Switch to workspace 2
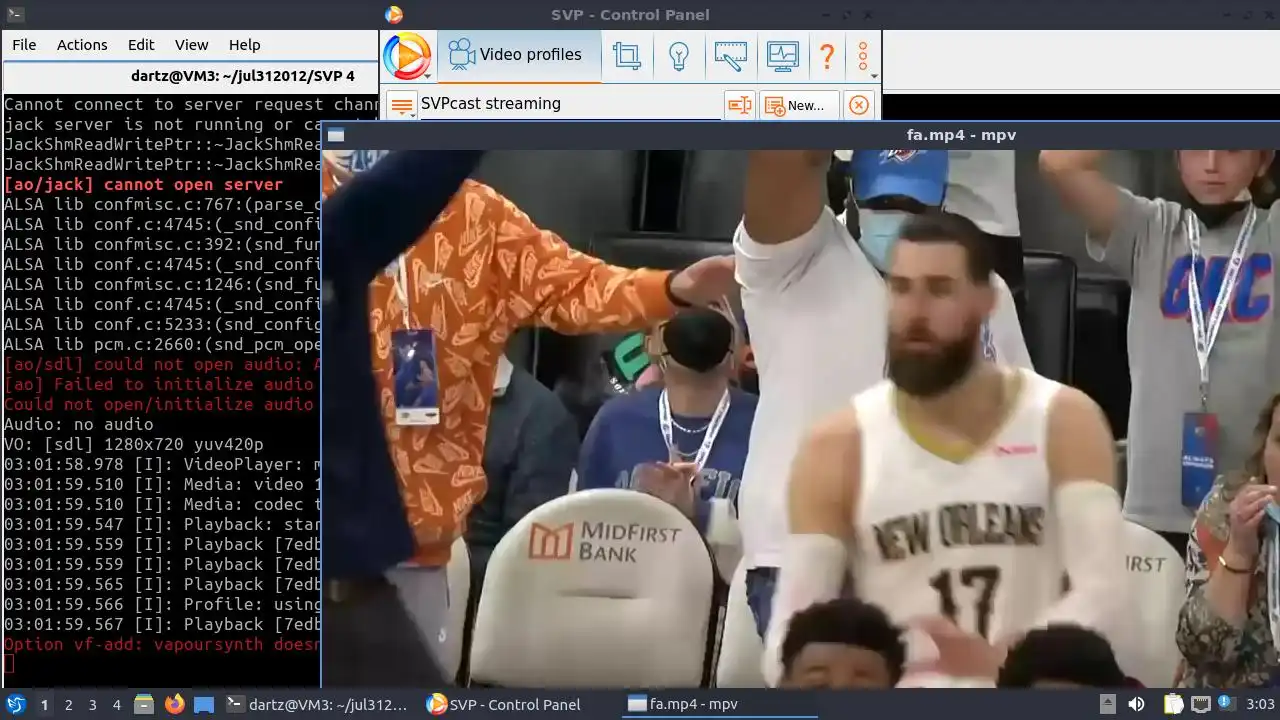This screenshot has height=720, width=1280. click(68, 705)
